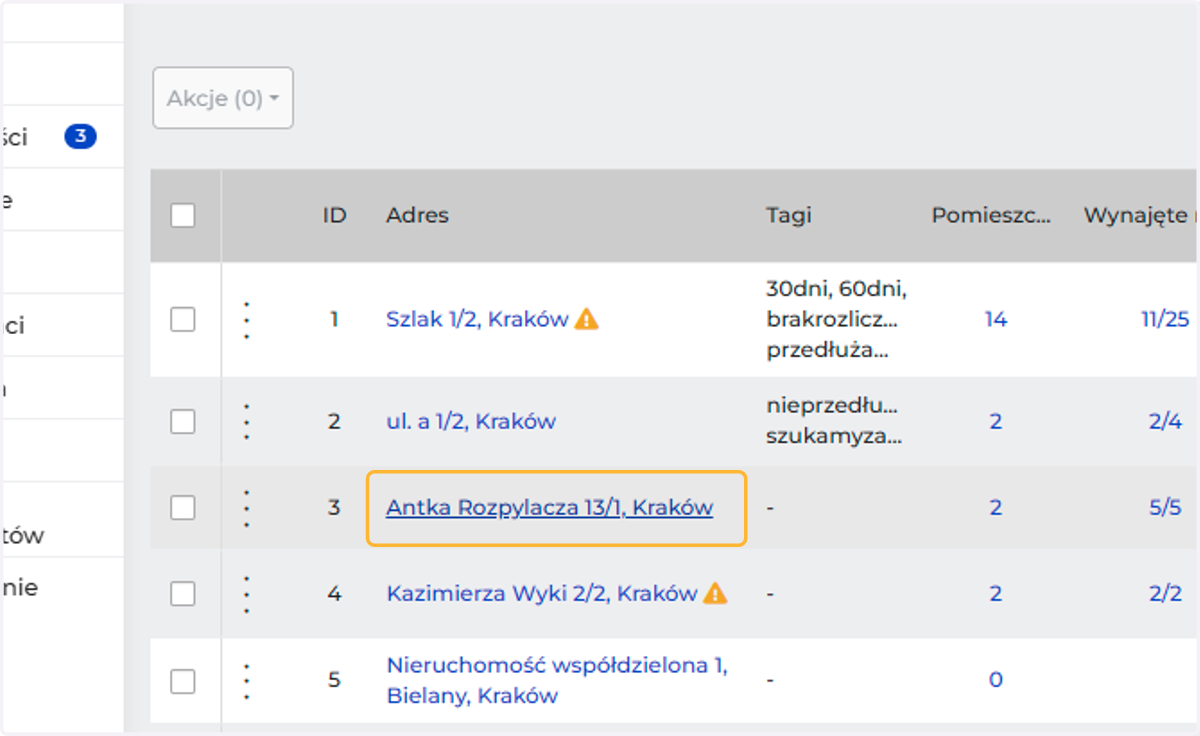The height and width of the screenshot is (736, 1200).
Task: Click ID cell 1
Action: 334,320
